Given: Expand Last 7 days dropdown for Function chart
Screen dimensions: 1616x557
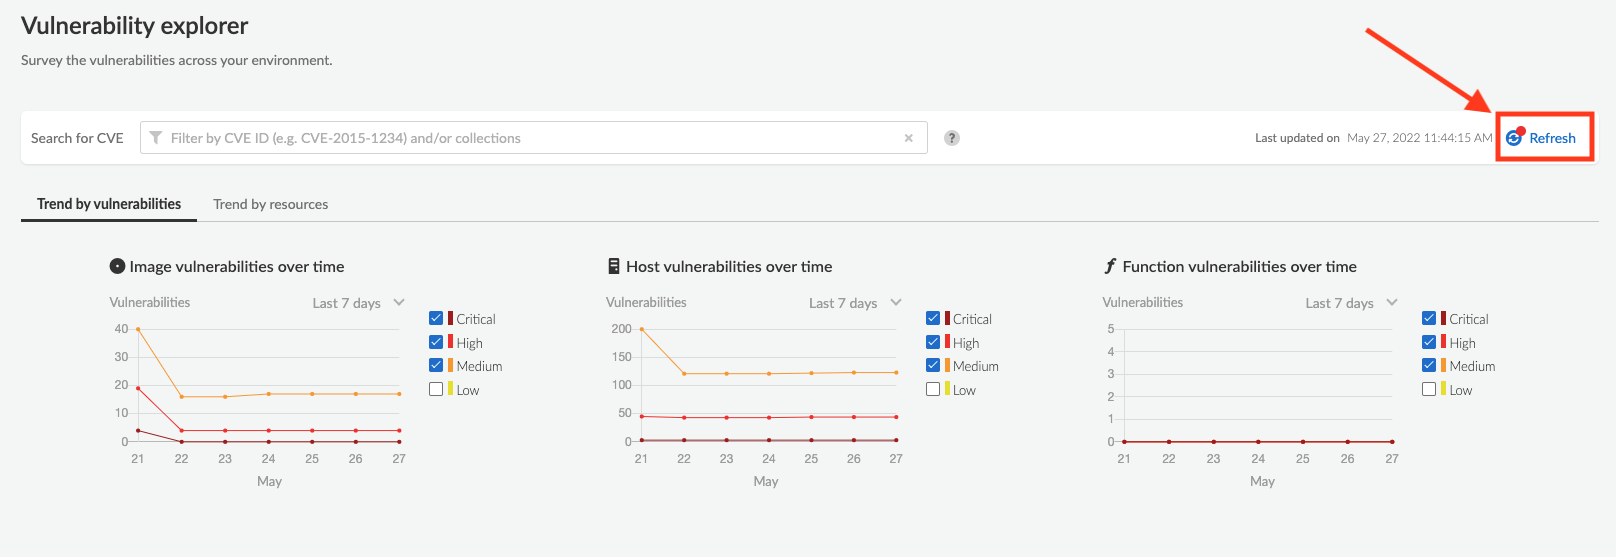Looking at the screenshot, I should (x=1392, y=302).
